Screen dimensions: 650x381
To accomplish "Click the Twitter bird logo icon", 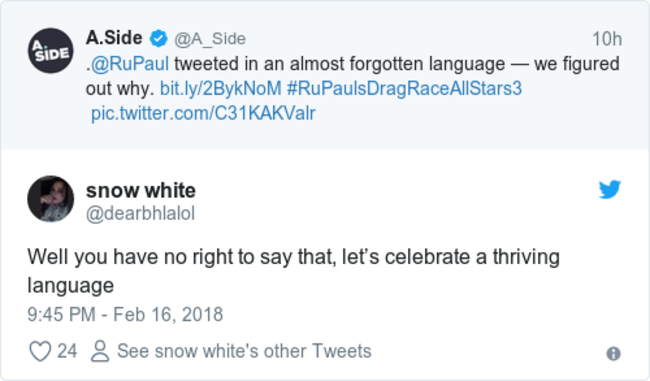I will click(609, 189).
